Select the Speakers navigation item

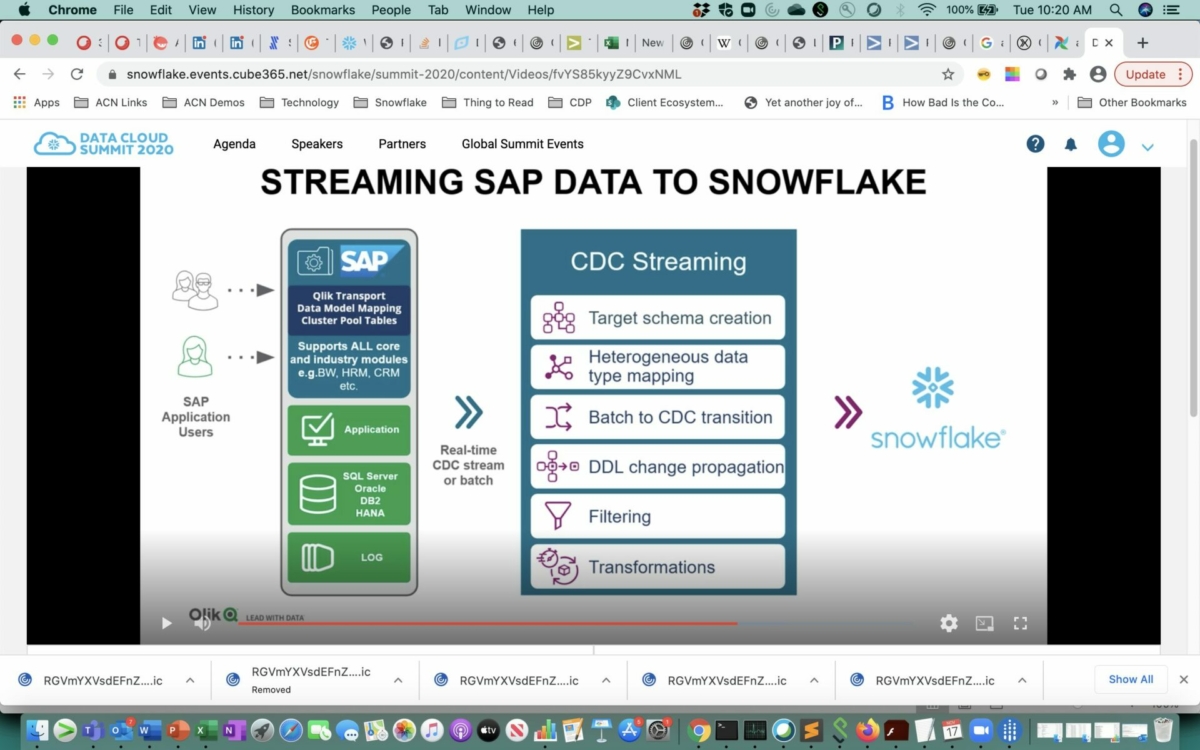pyautogui.click(x=316, y=143)
